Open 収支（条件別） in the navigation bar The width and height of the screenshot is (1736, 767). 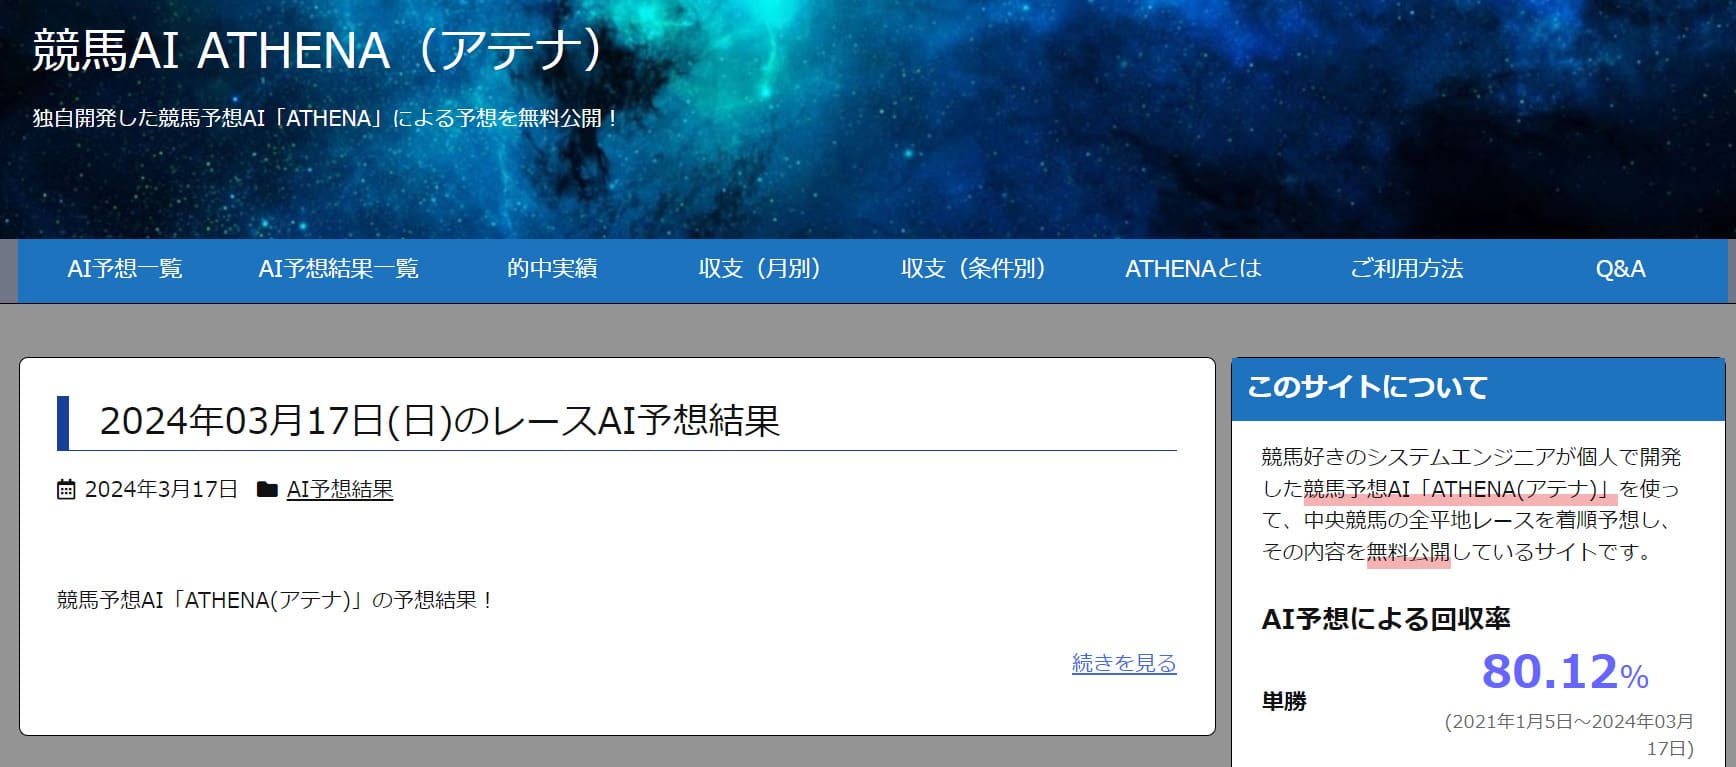pyautogui.click(x=973, y=269)
